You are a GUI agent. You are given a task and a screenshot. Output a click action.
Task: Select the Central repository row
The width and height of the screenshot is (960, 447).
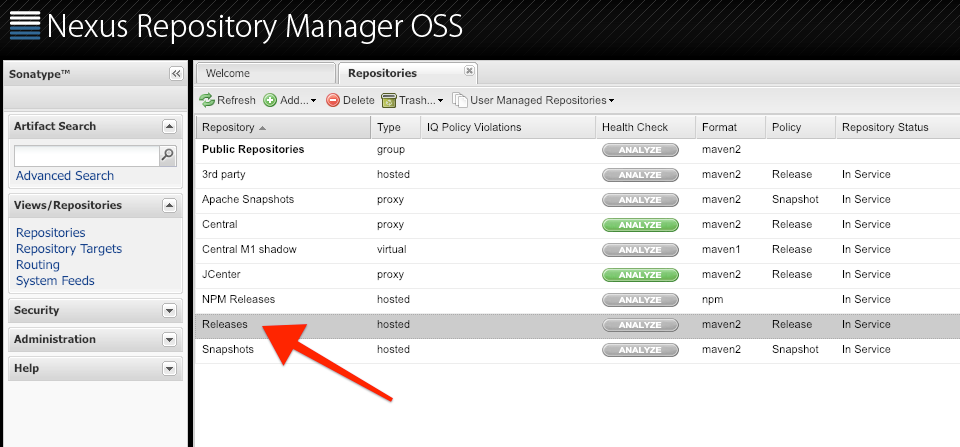click(x=577, y=225)
